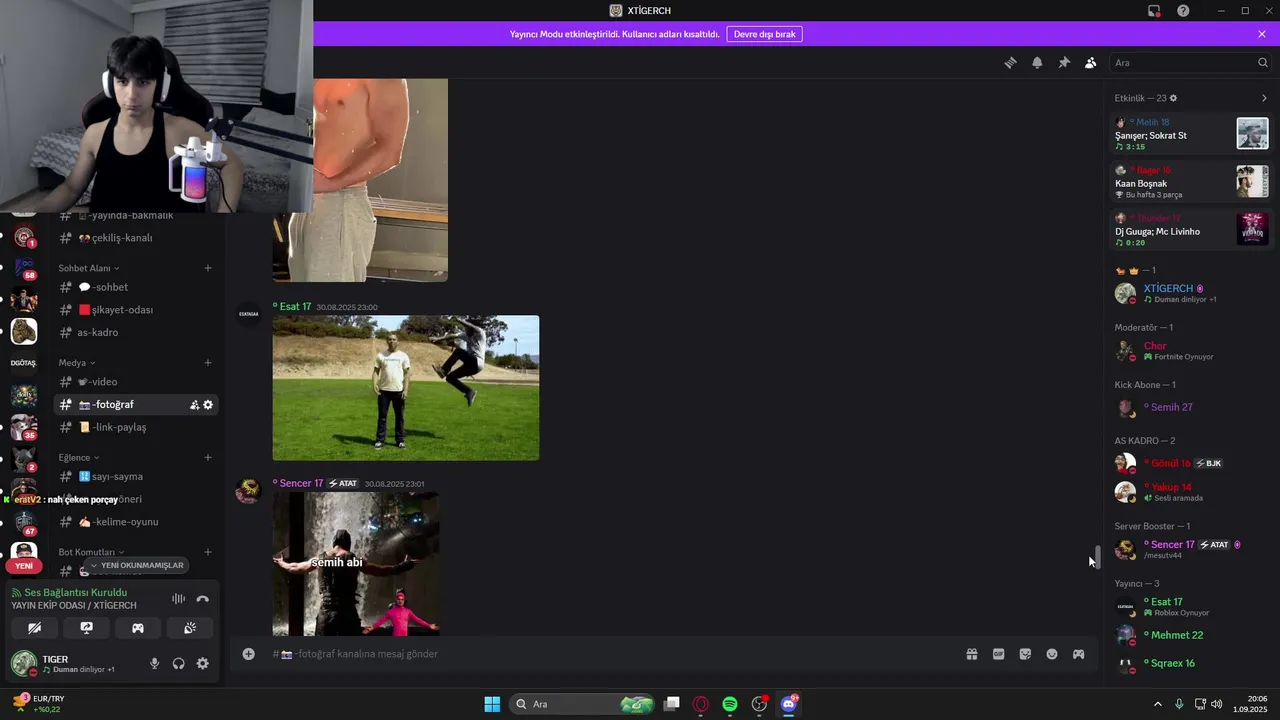1280x720 pixels.
Task: Expand the Etkinlik panel with right chevron
Action: pyautogui.click(x=1264, y=98)
